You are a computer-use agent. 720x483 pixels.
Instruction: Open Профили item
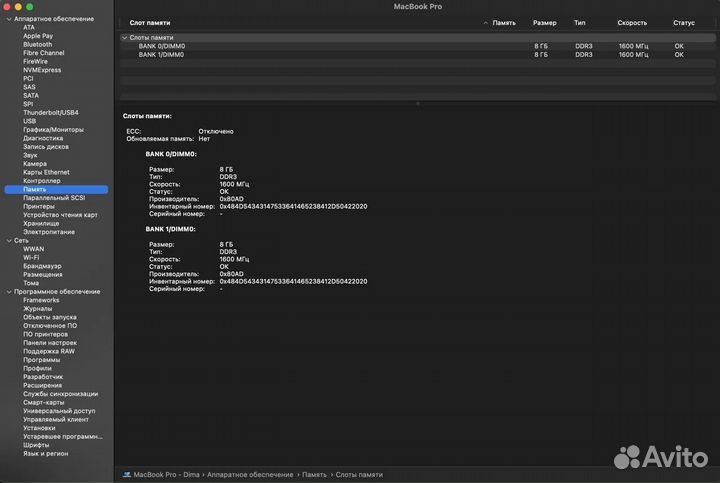pyautogui.click(x=37, y=368)
